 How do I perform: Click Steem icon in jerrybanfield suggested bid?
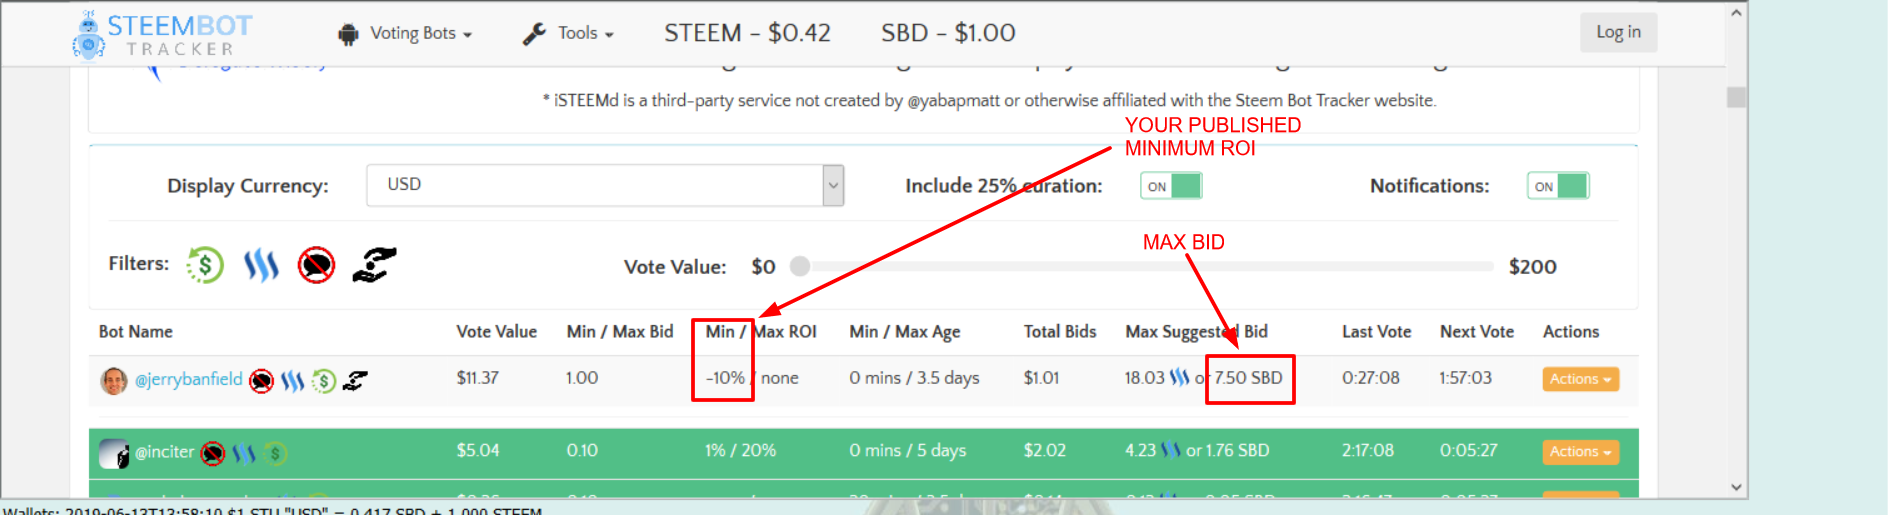(x=1180, y=378)
